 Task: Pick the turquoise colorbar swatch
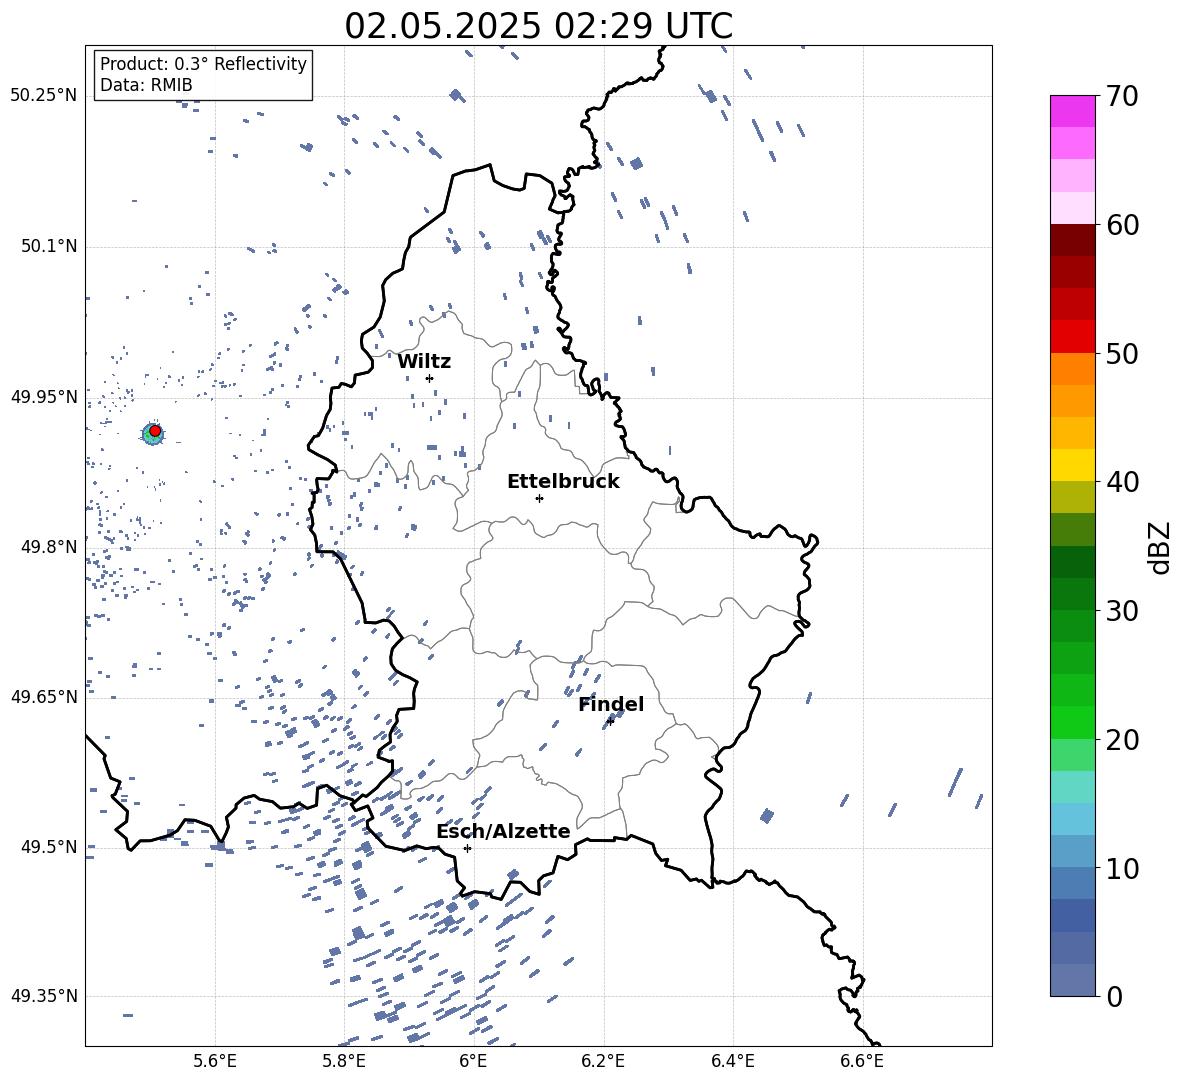[1073, 787]
